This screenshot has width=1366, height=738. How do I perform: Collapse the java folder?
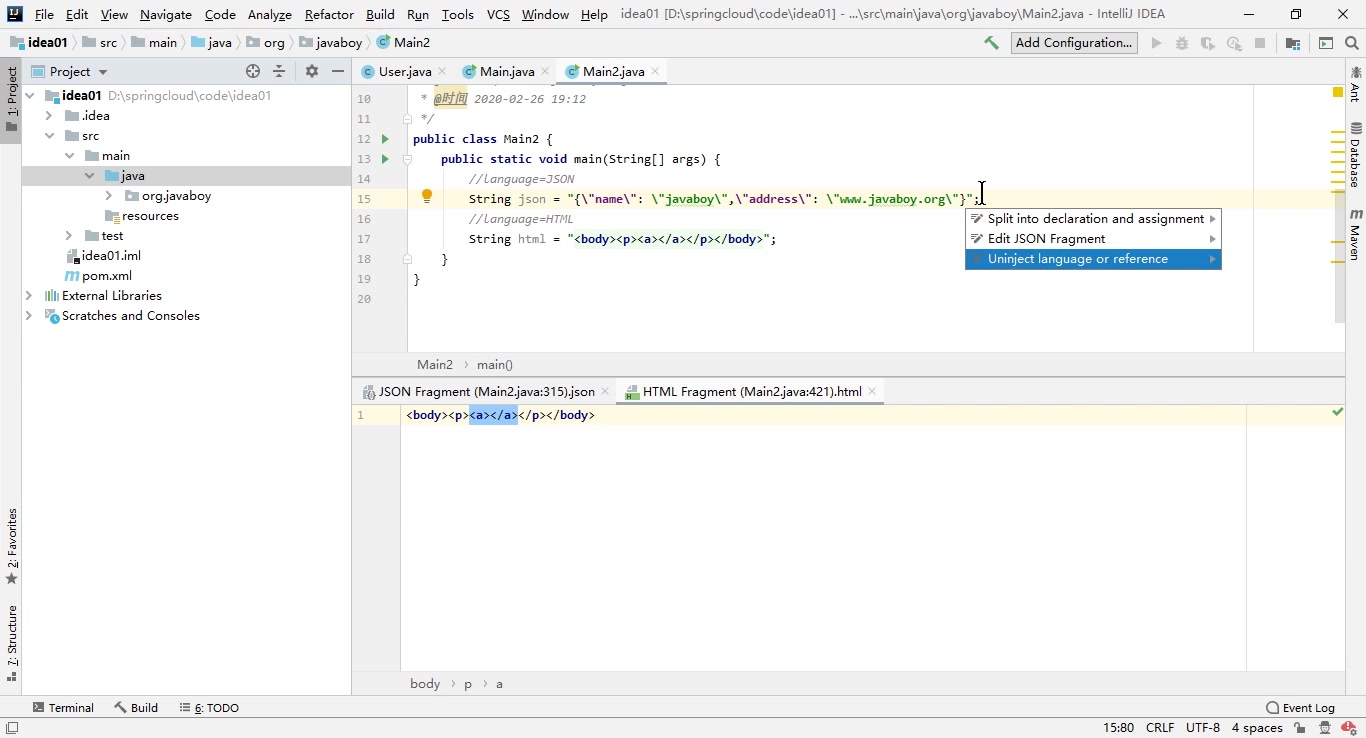(89, 176)
